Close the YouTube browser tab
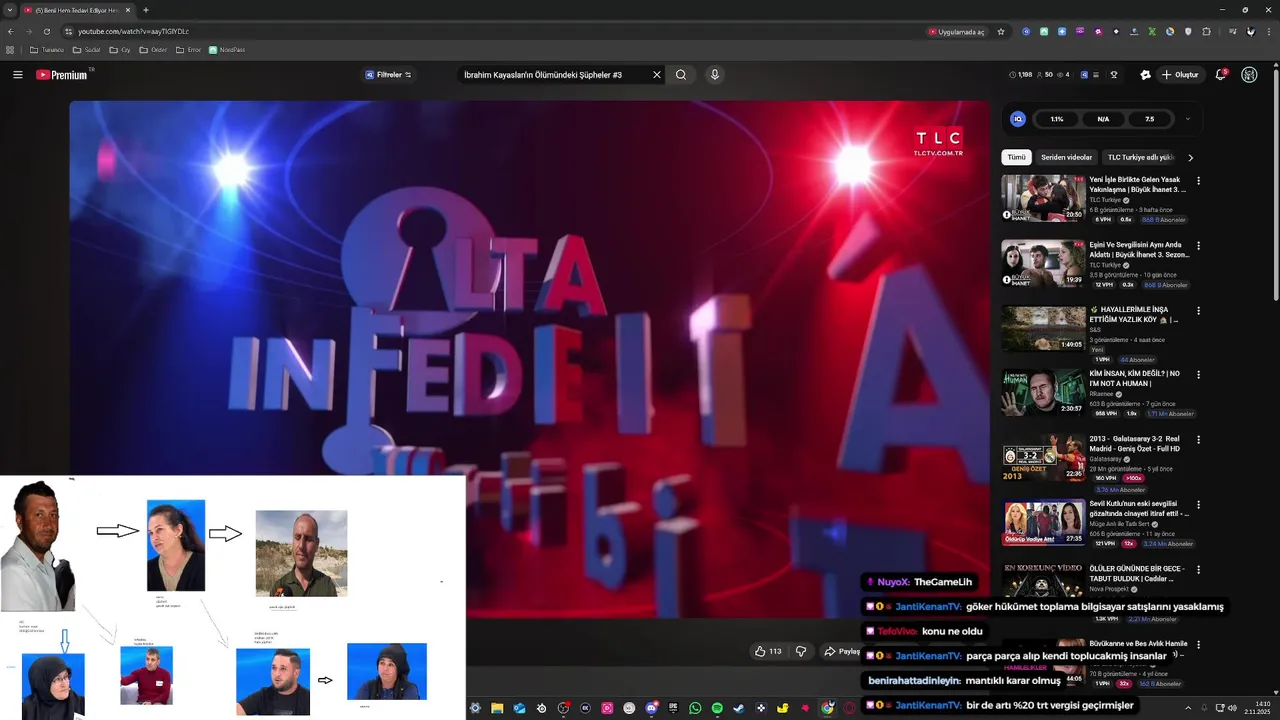The height and width of the screenshot is (720, 1280). point(128,10)
